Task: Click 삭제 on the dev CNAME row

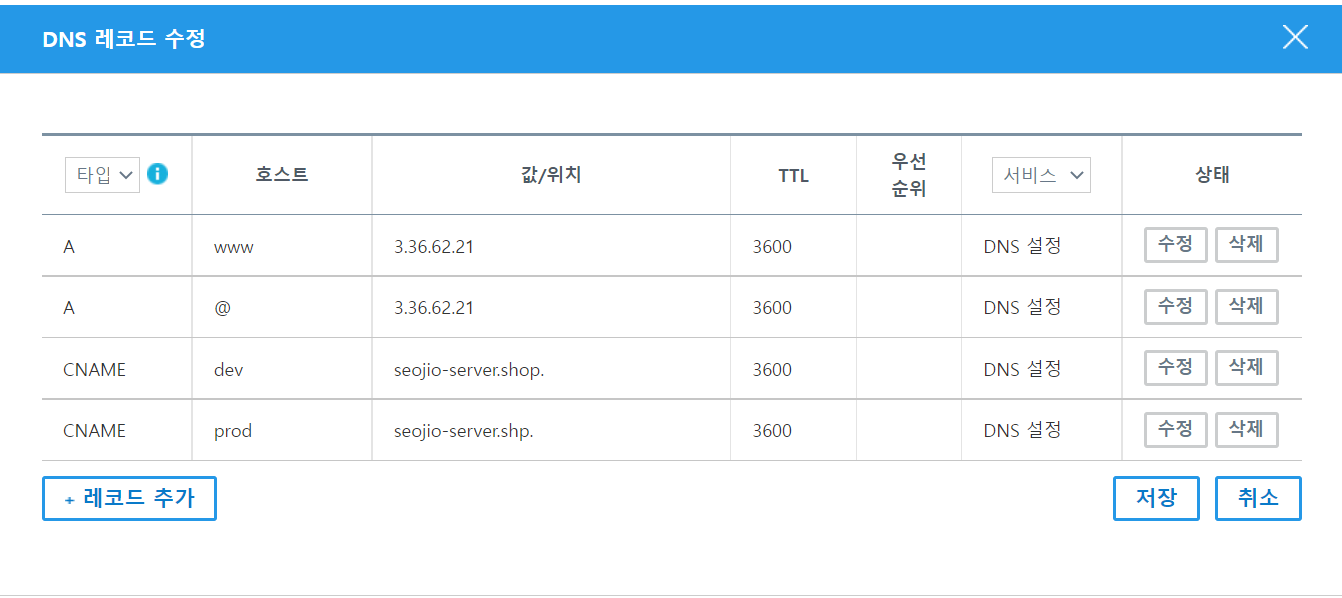Action: 1246,368
